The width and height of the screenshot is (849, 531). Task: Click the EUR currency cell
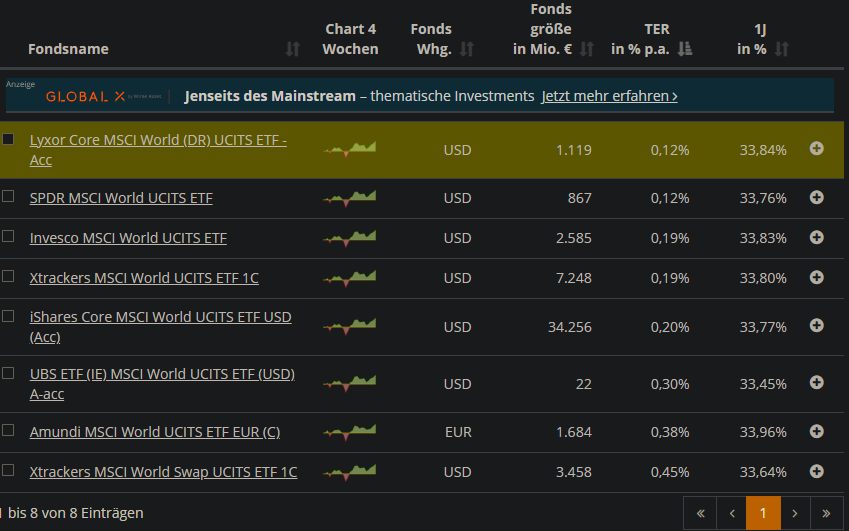click(458, 432)
